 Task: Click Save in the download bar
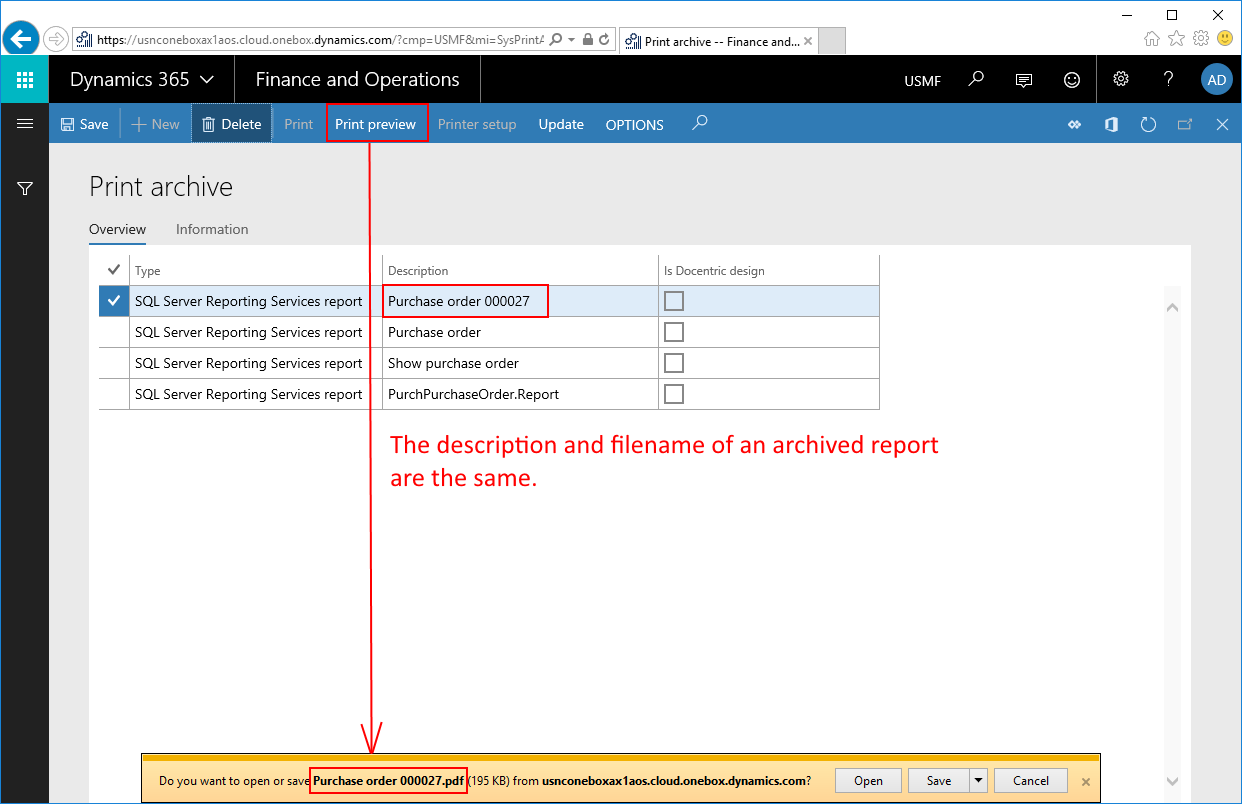pyautogui.click(x=939, y=781)
